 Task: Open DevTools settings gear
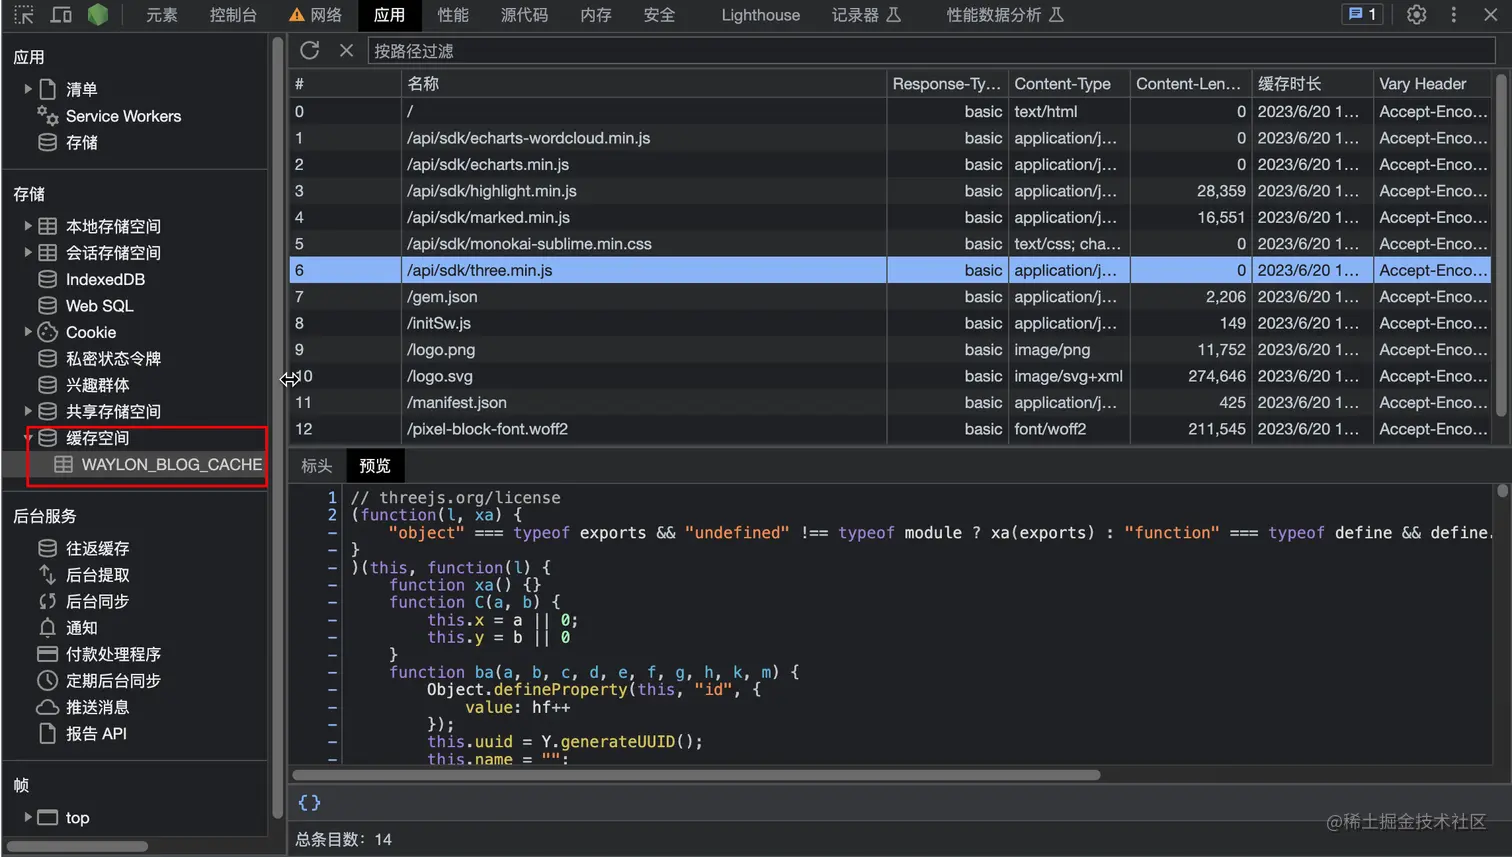[x=1416, y=15]
